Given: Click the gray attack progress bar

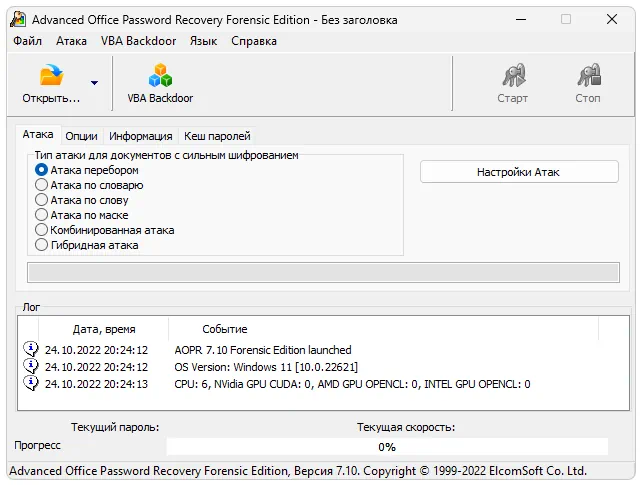Looking at the screenshot, I should 323,273.
